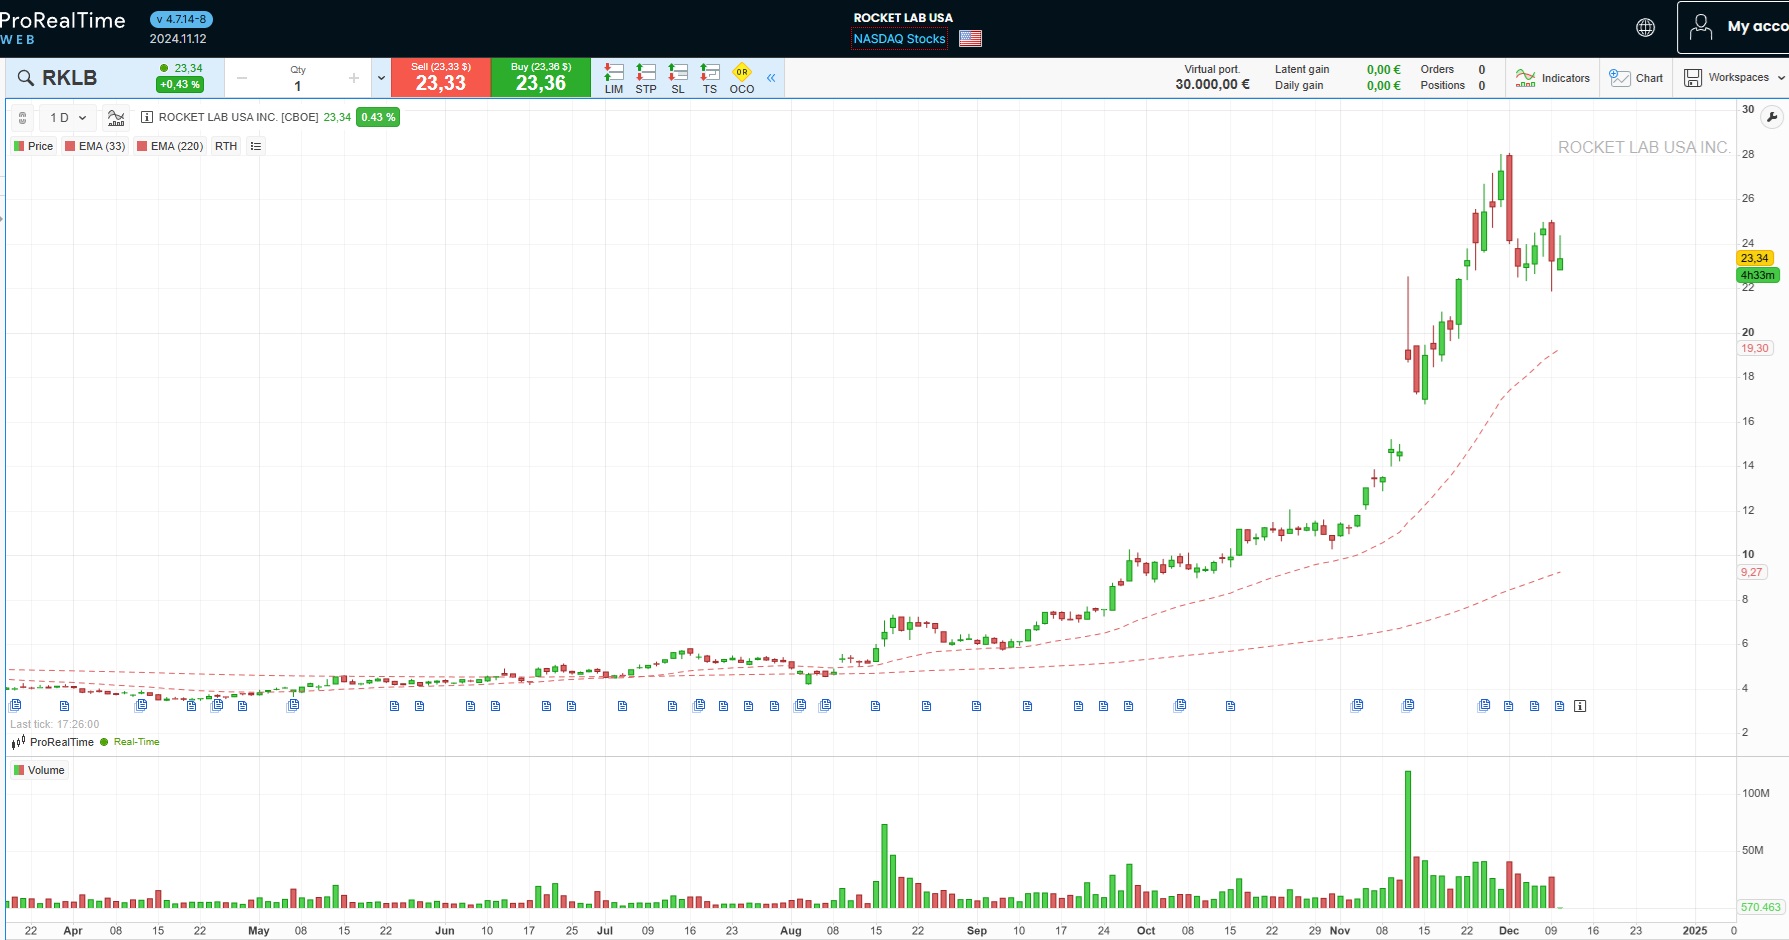Select the STP stop order tool
This screenshot has height=940, width=1789.
[x=646, y=78]
